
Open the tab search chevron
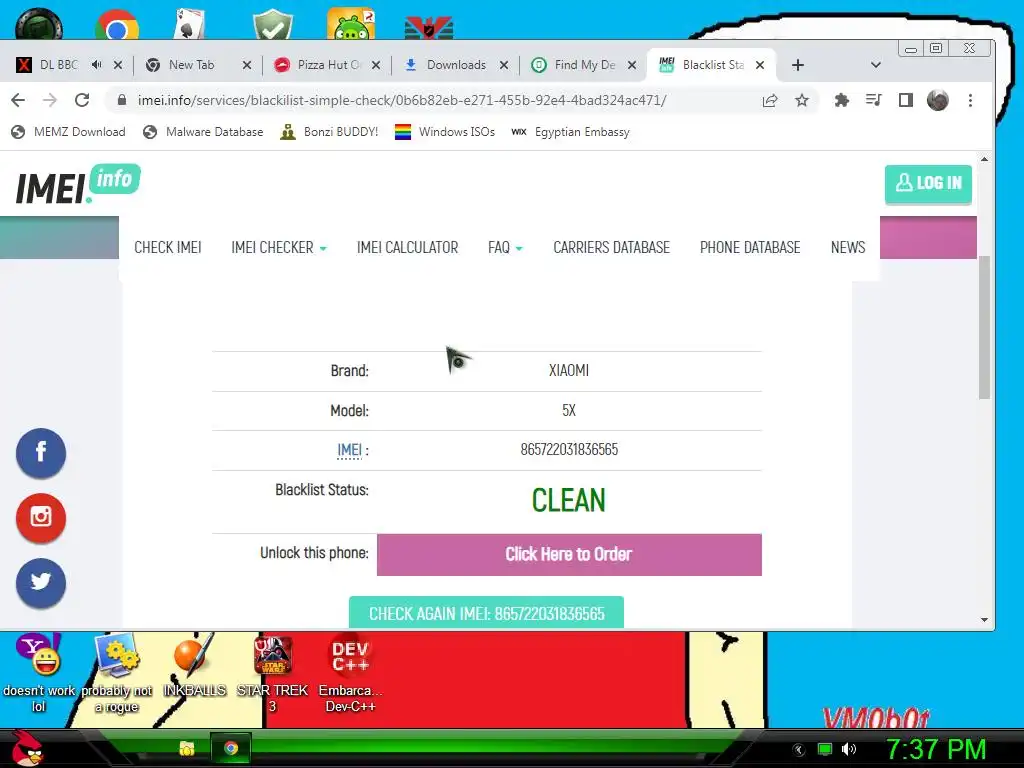coord(876,65)
